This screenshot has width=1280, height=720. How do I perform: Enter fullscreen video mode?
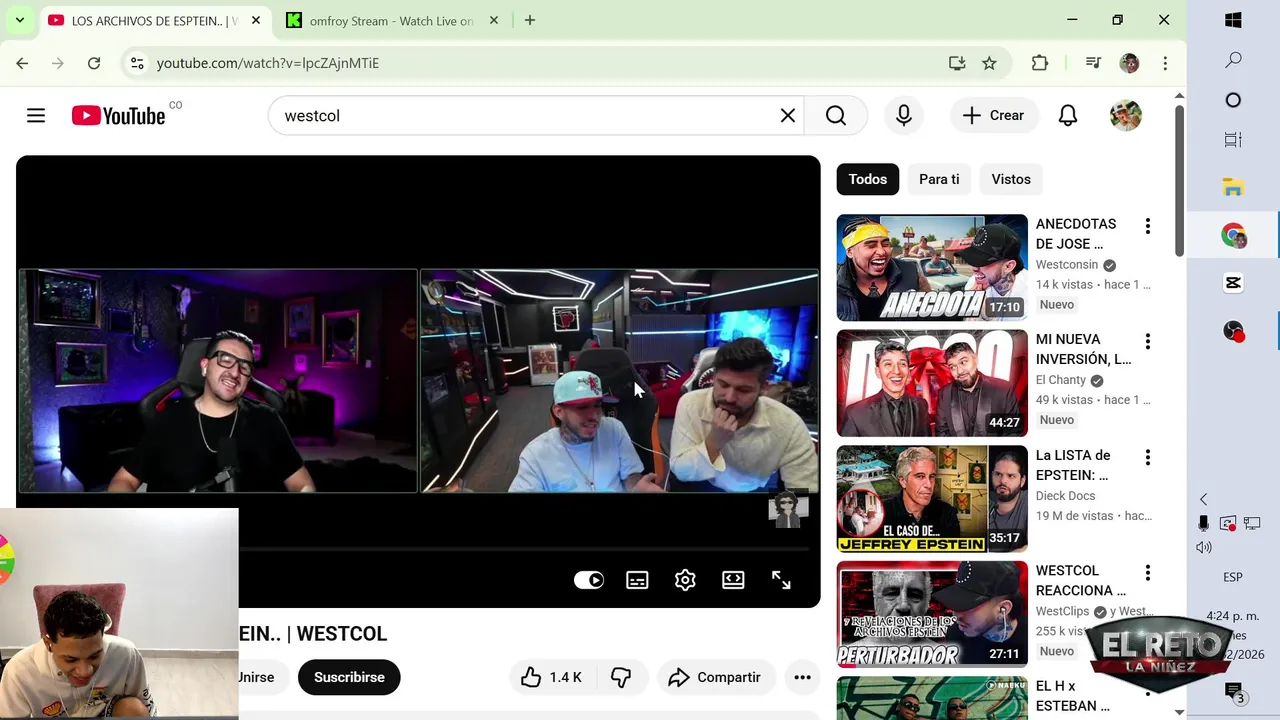coord(781,580)
